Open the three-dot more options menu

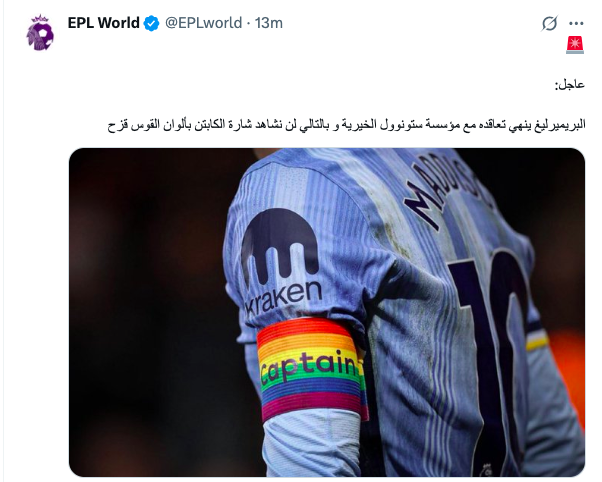coord(576,23)
